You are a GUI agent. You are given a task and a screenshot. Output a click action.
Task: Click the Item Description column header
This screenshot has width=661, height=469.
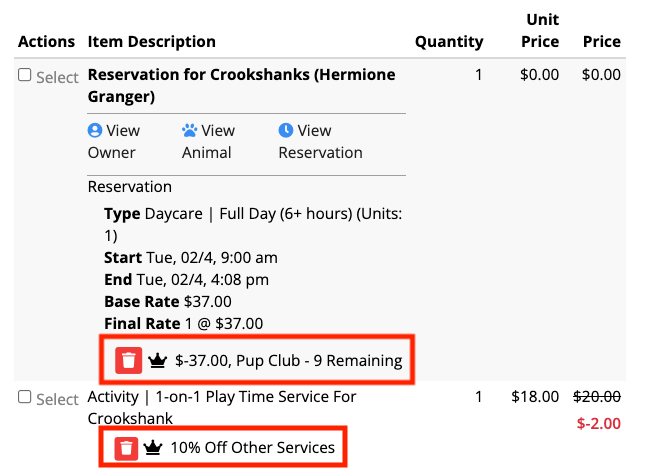(x=152, y=42)
